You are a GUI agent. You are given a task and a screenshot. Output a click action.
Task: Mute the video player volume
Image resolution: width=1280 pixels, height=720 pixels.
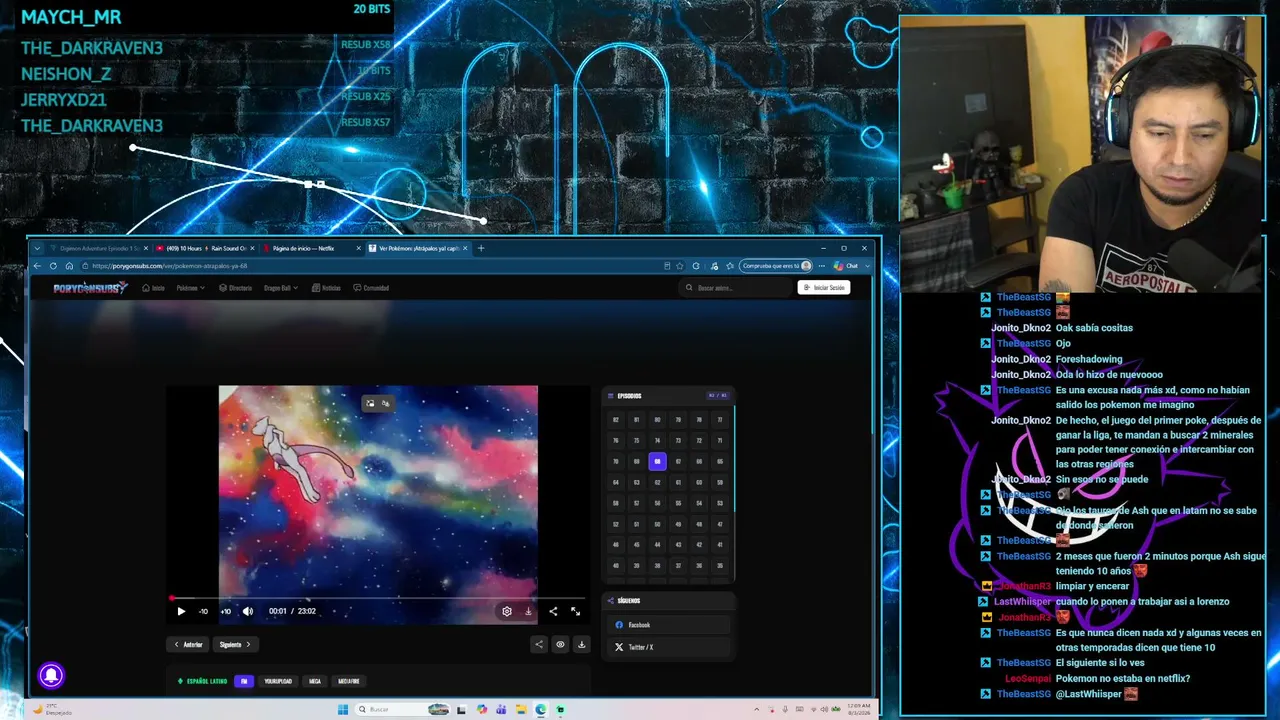pos(248,611)
